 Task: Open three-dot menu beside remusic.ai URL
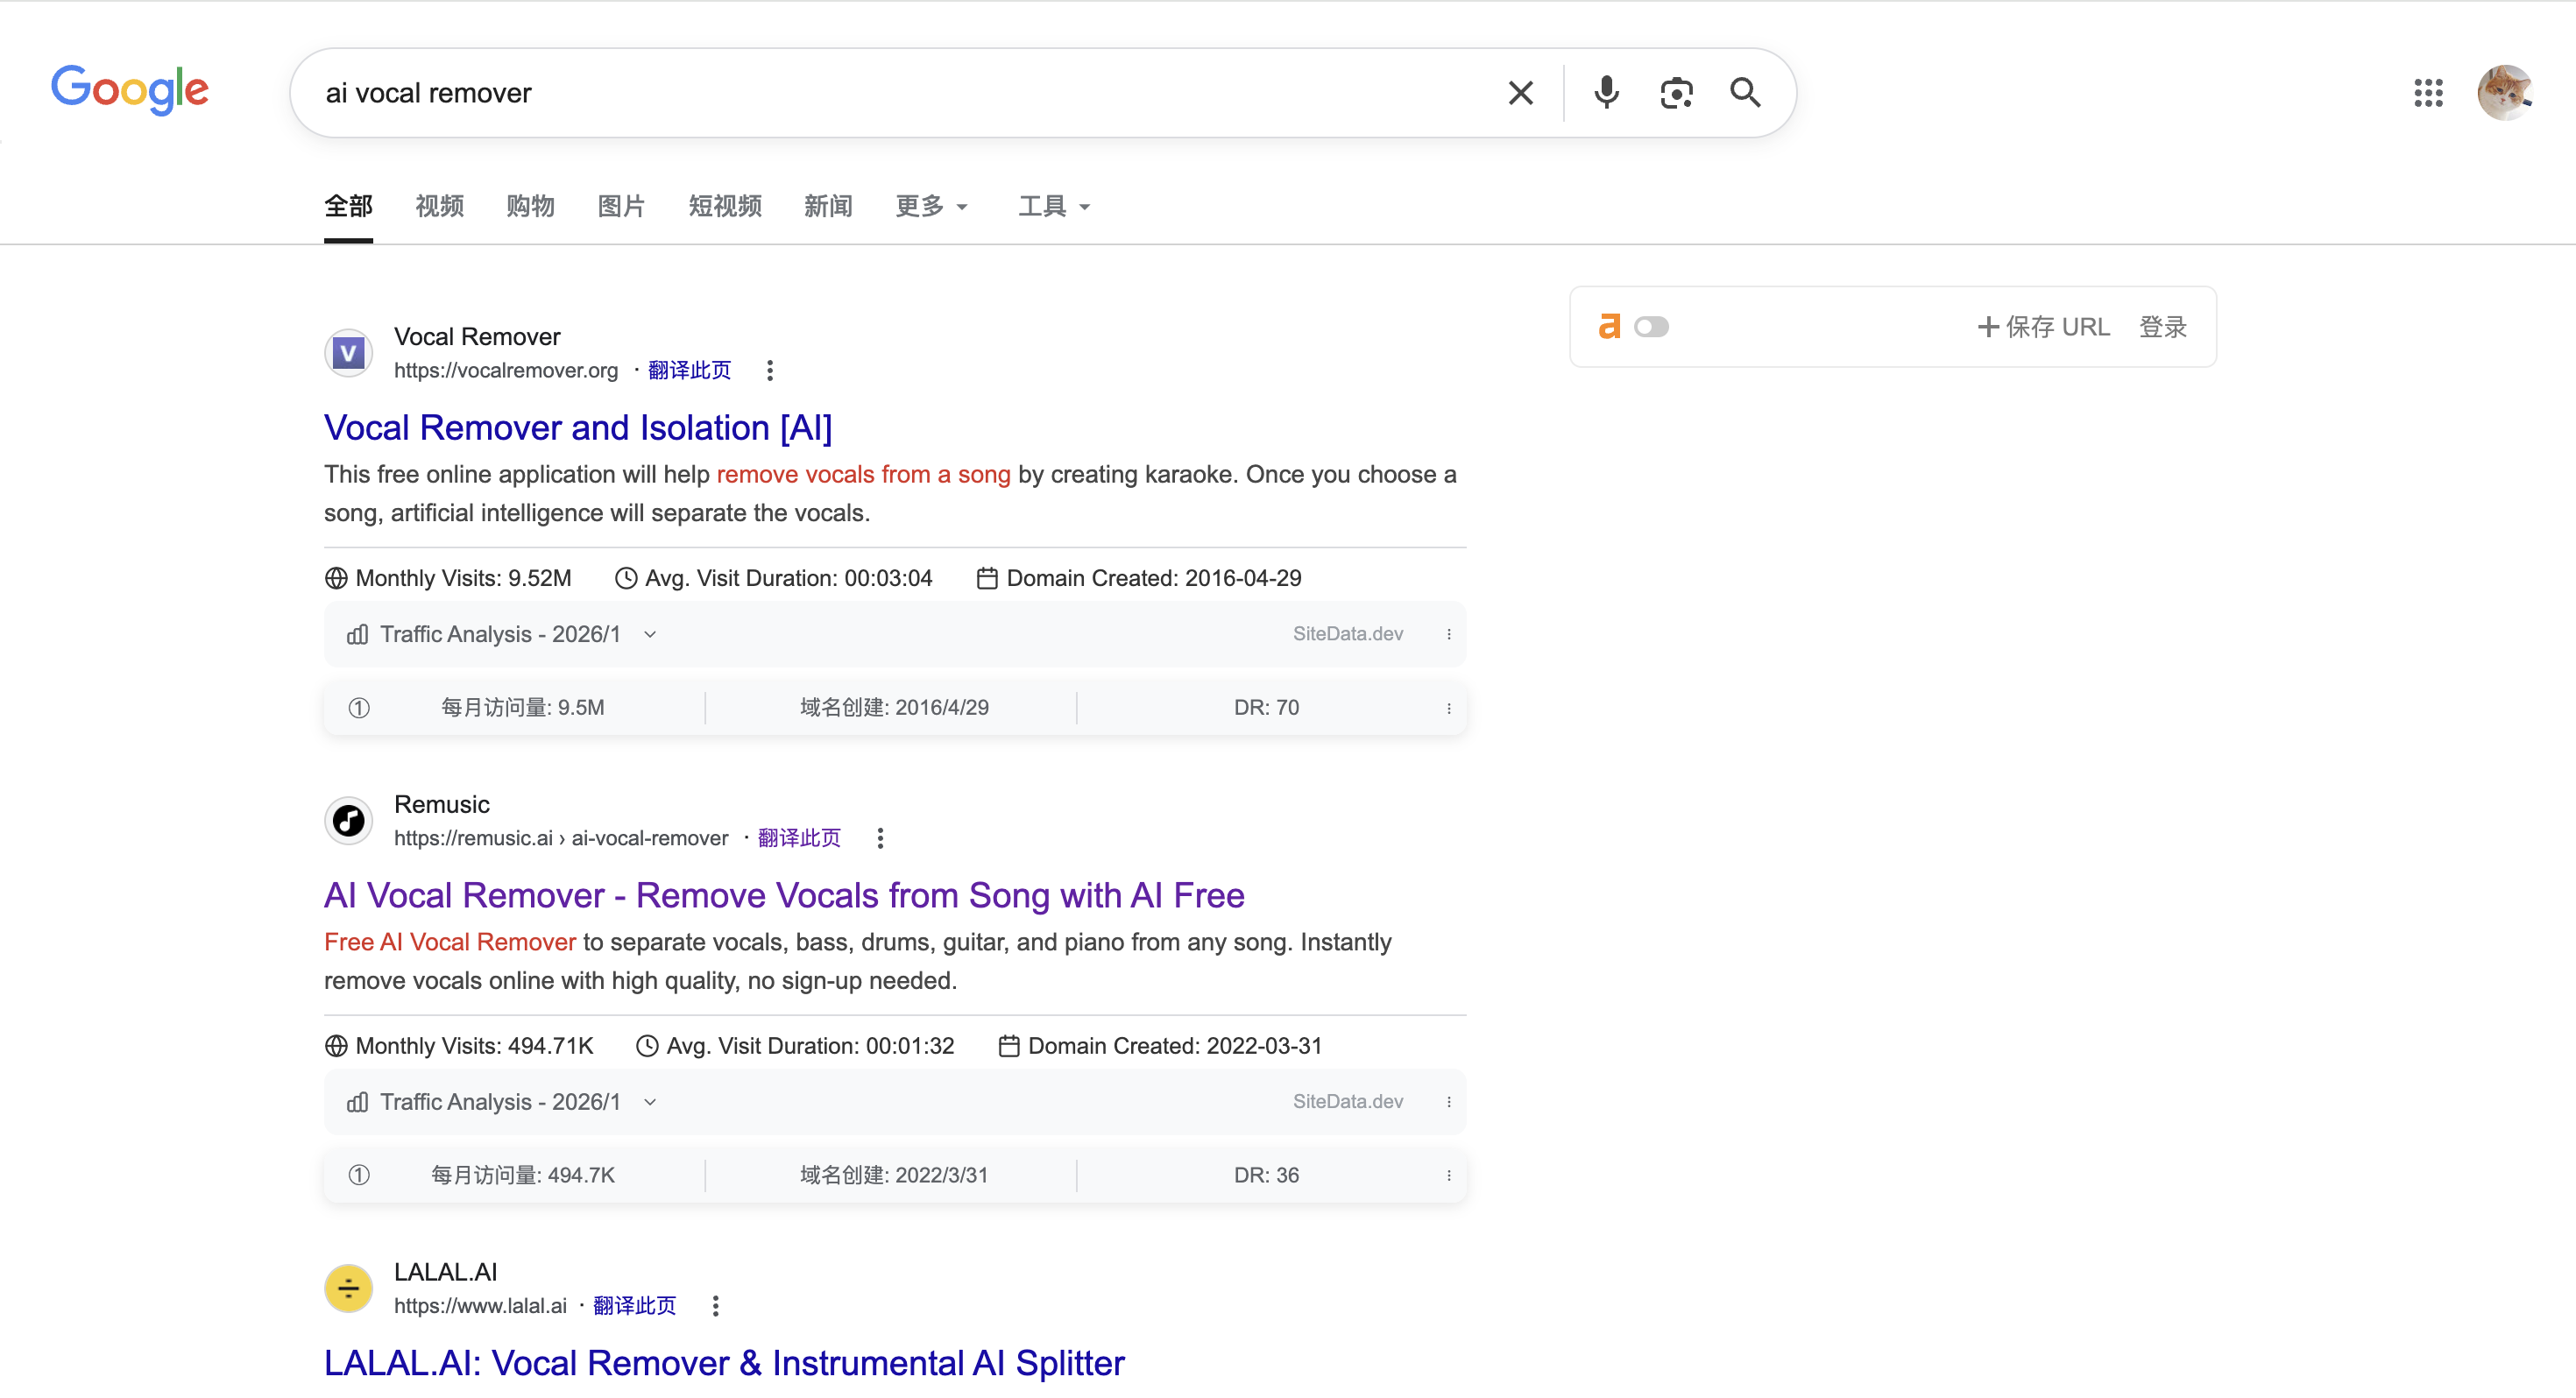[x=880, y=839]
